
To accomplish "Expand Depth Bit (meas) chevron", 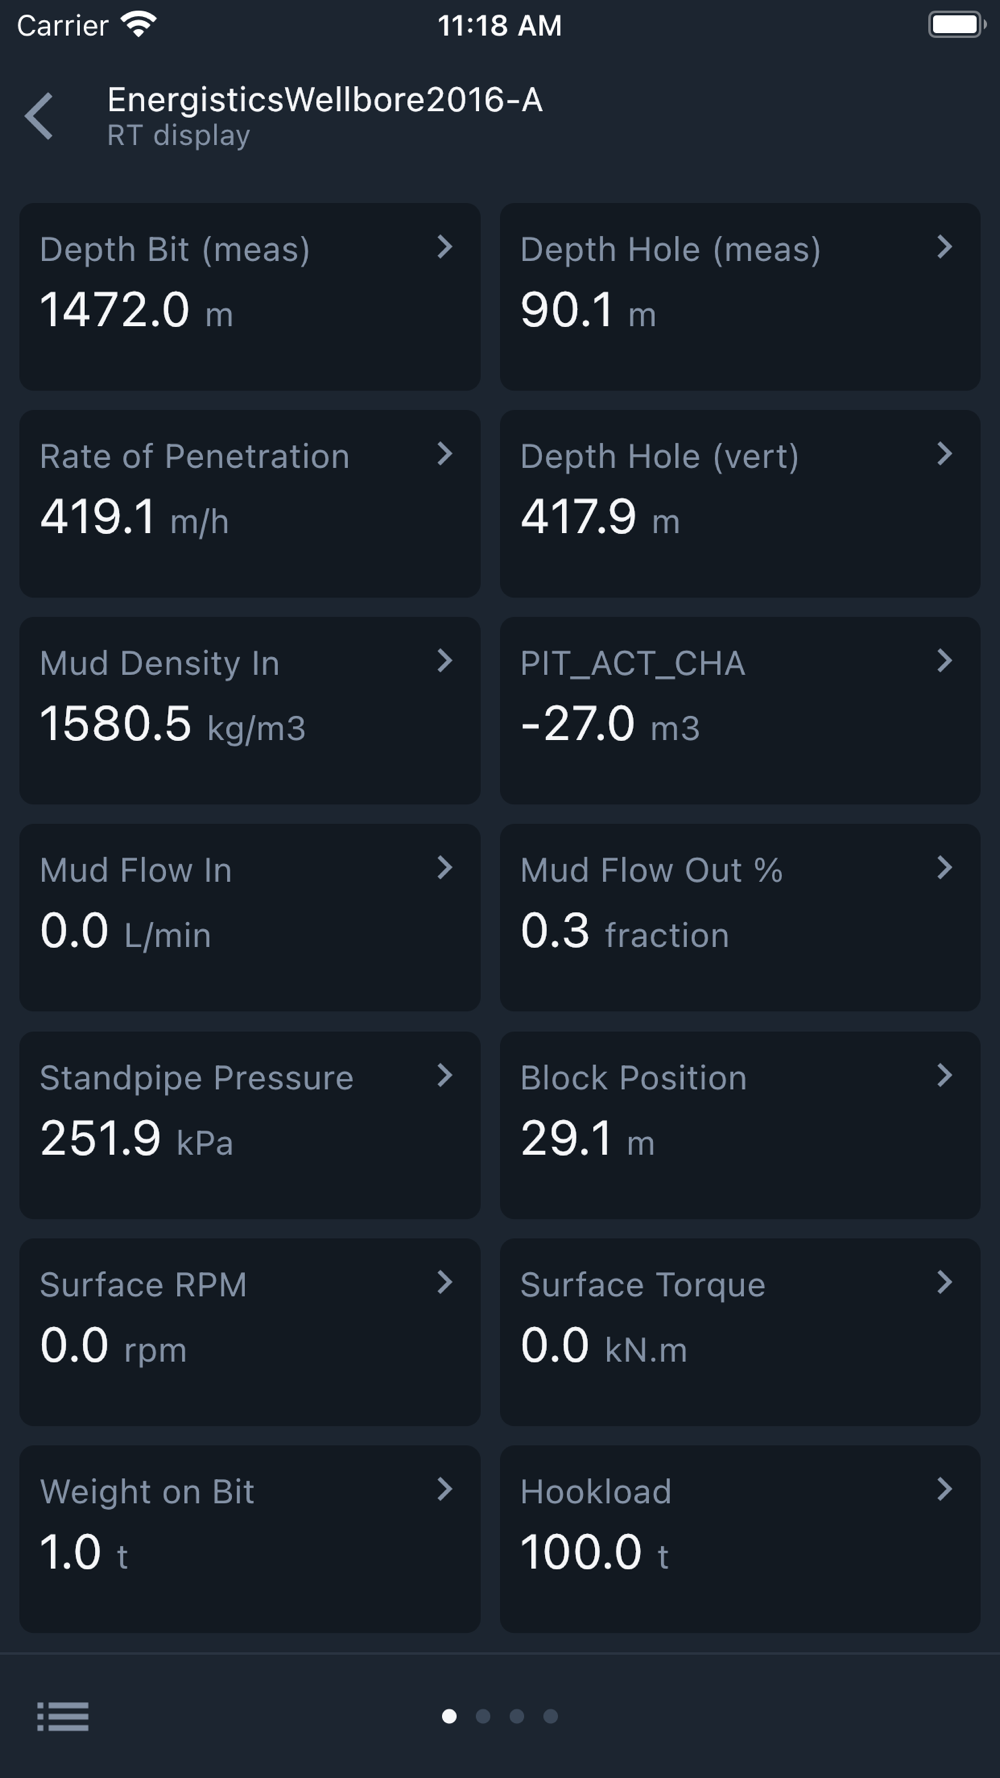I will (x=445, y=247).
